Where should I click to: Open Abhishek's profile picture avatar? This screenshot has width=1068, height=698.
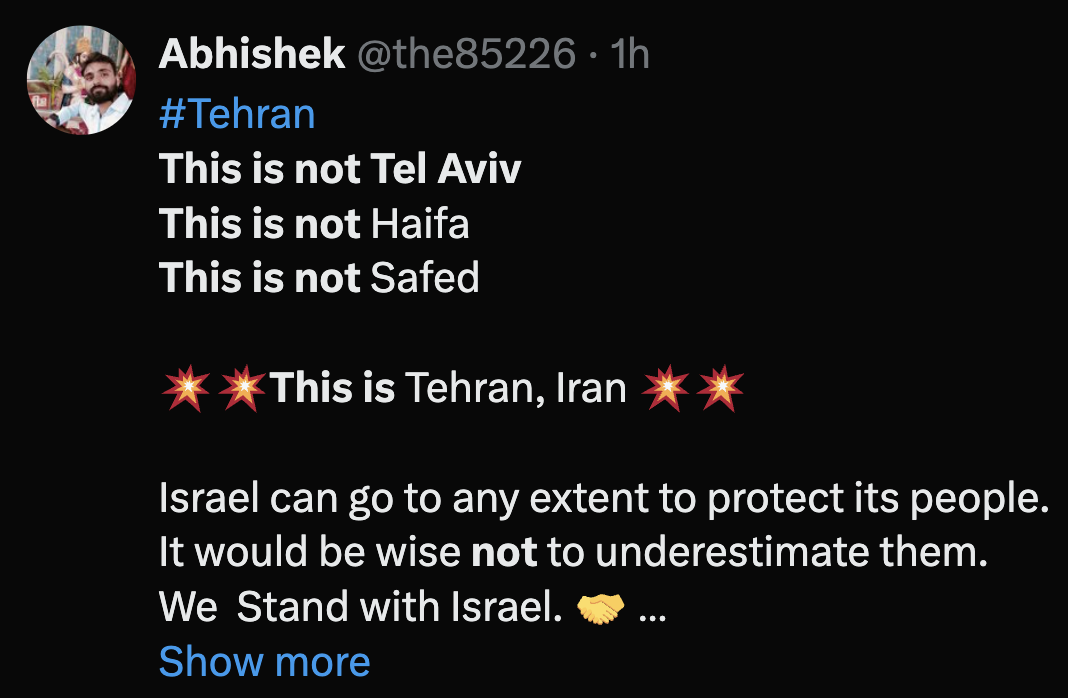(80, 81)
